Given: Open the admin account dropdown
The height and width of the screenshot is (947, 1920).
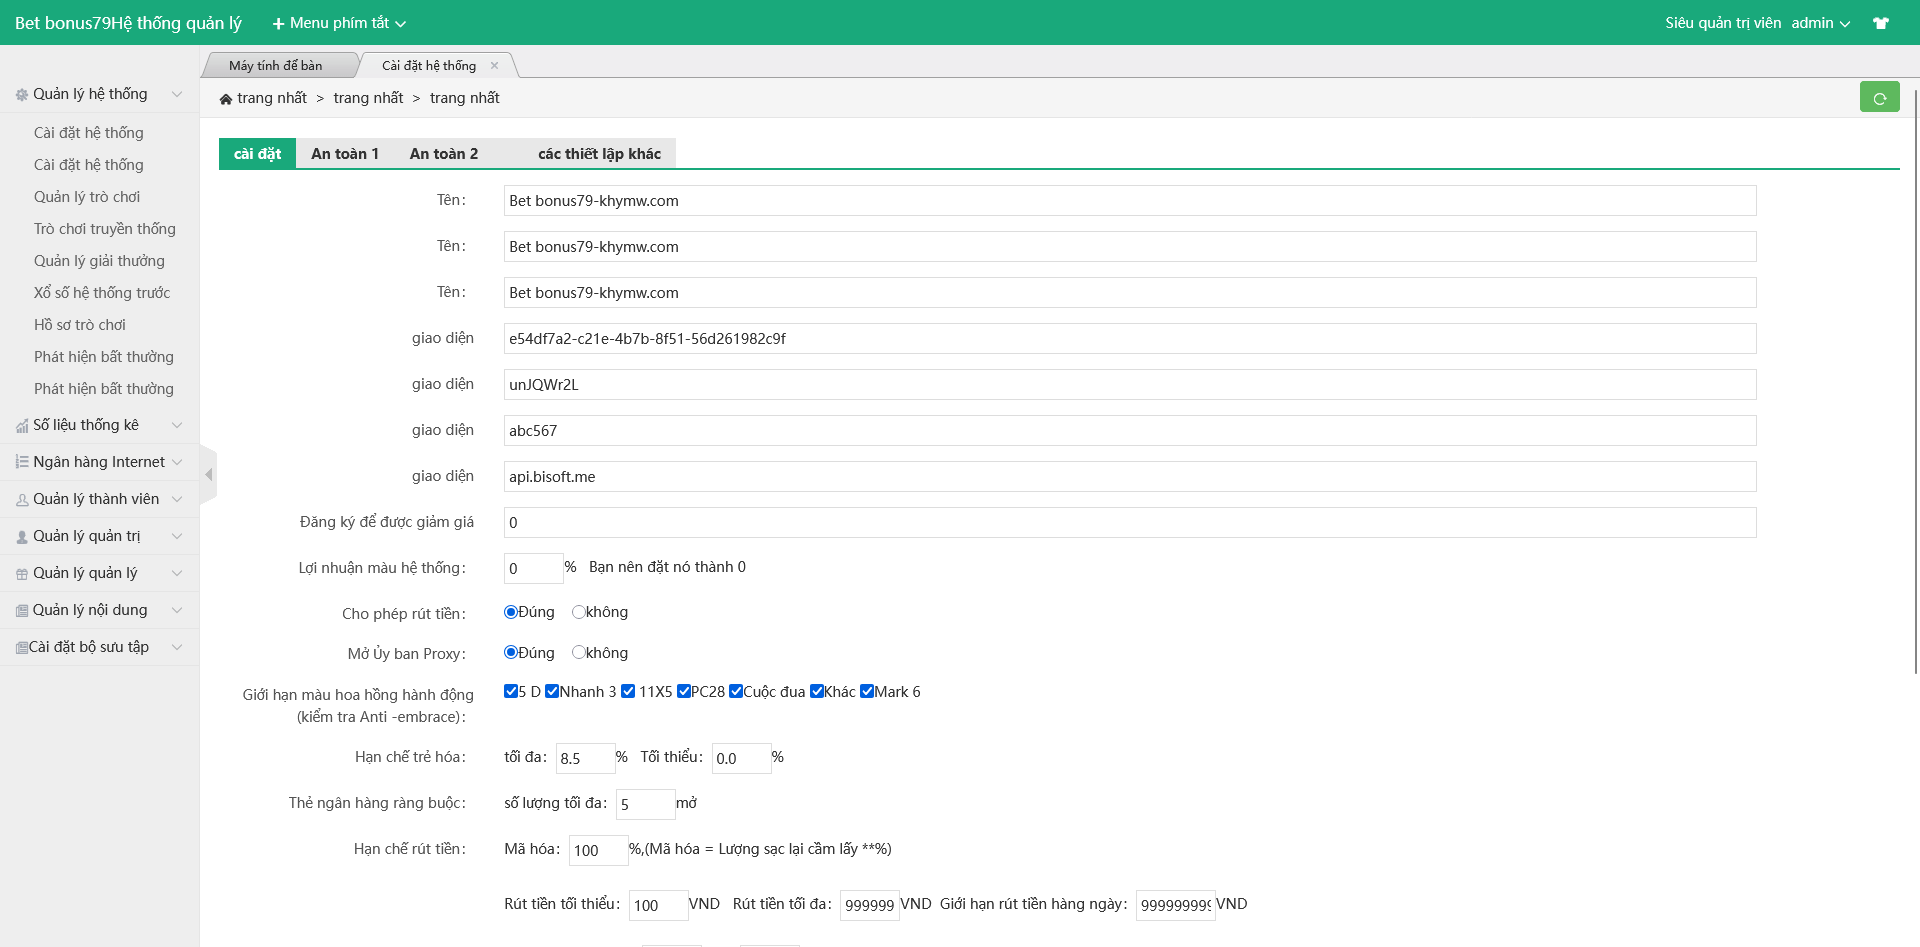Looking at the screenshot, I should point(1820,23).
